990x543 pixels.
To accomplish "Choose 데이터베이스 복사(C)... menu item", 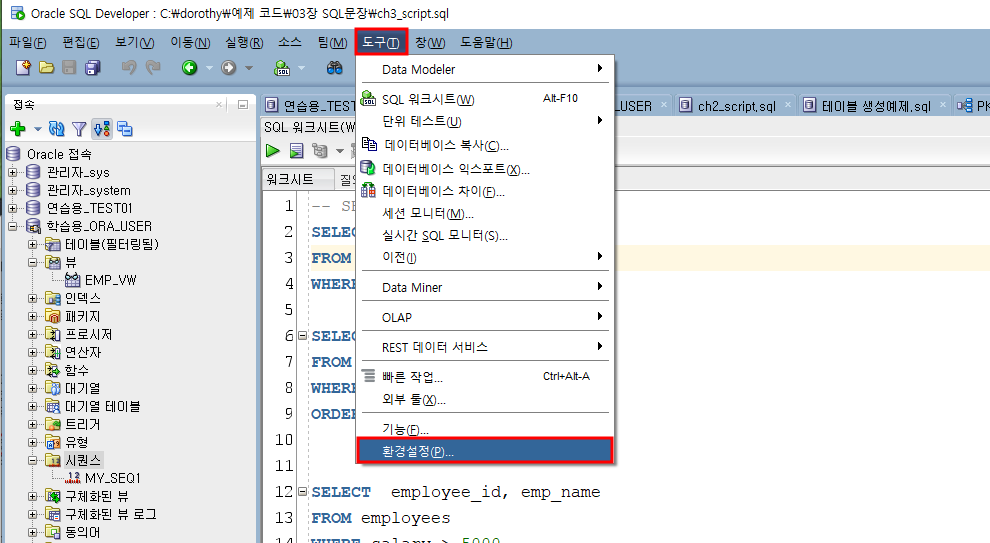I will coord(485,145).
